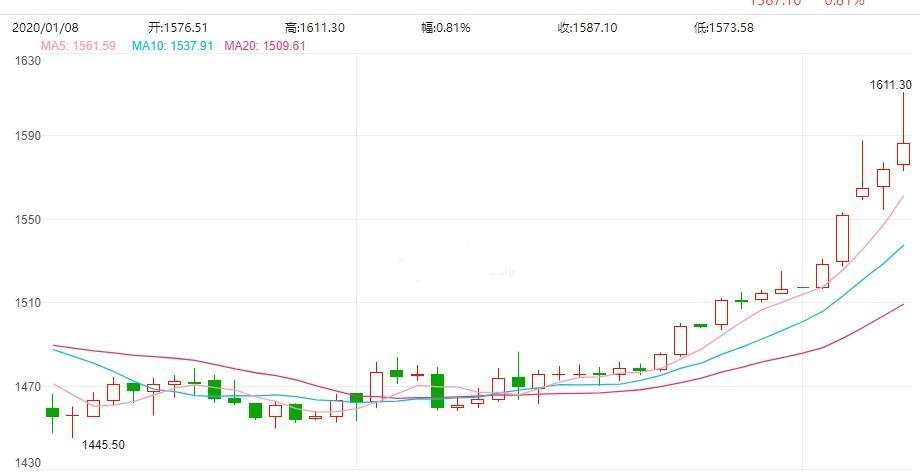Viewport: 920px width, 472px height.
Task: Select the candlestick above the 1445.50 annotation
Action: pos(72,422)
